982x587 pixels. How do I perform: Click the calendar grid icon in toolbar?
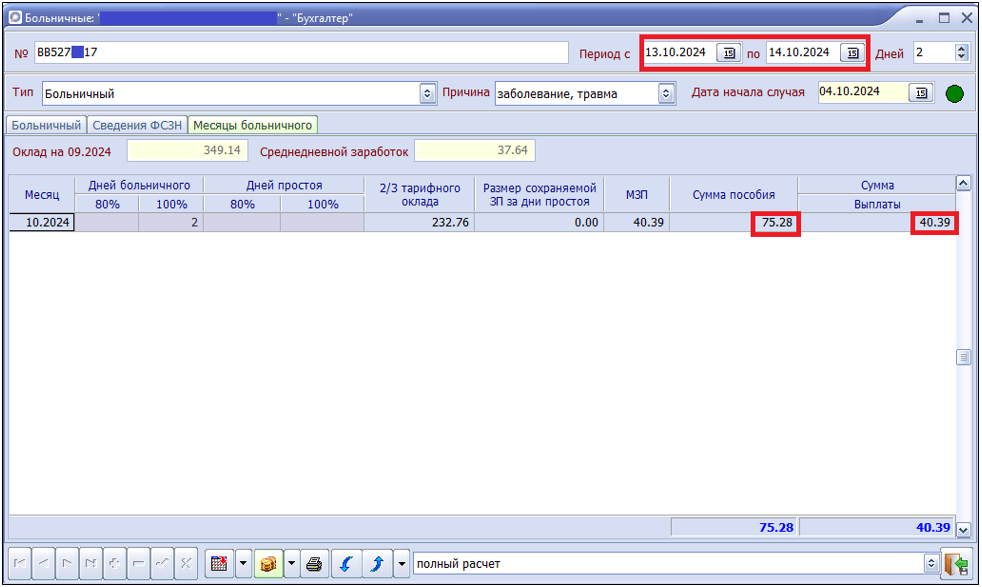click(x=219, y=564)
